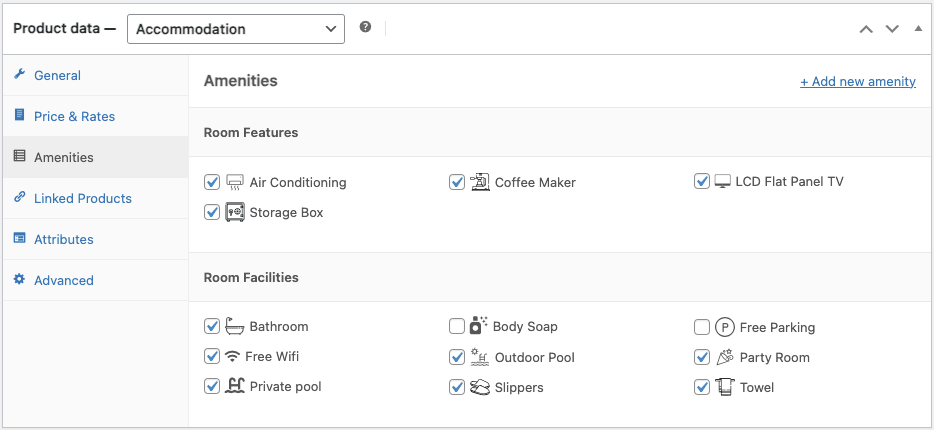Collapse the Product data panel triangle

(918, 29)
